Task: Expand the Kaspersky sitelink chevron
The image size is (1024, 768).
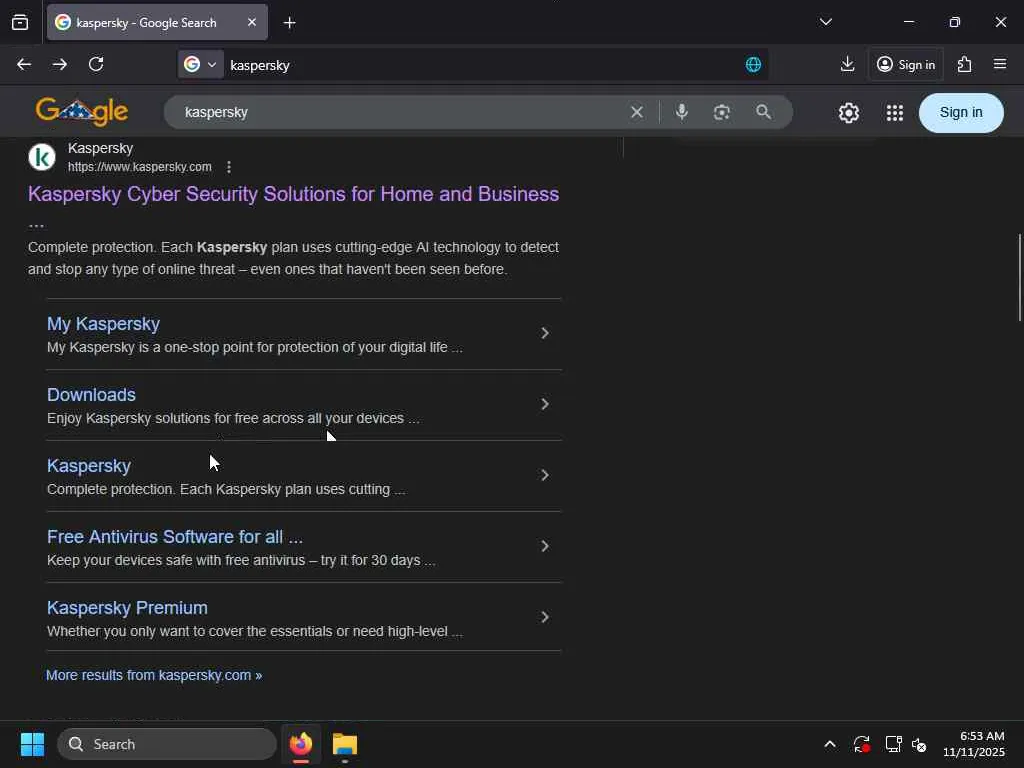Action: click(545, 475)
